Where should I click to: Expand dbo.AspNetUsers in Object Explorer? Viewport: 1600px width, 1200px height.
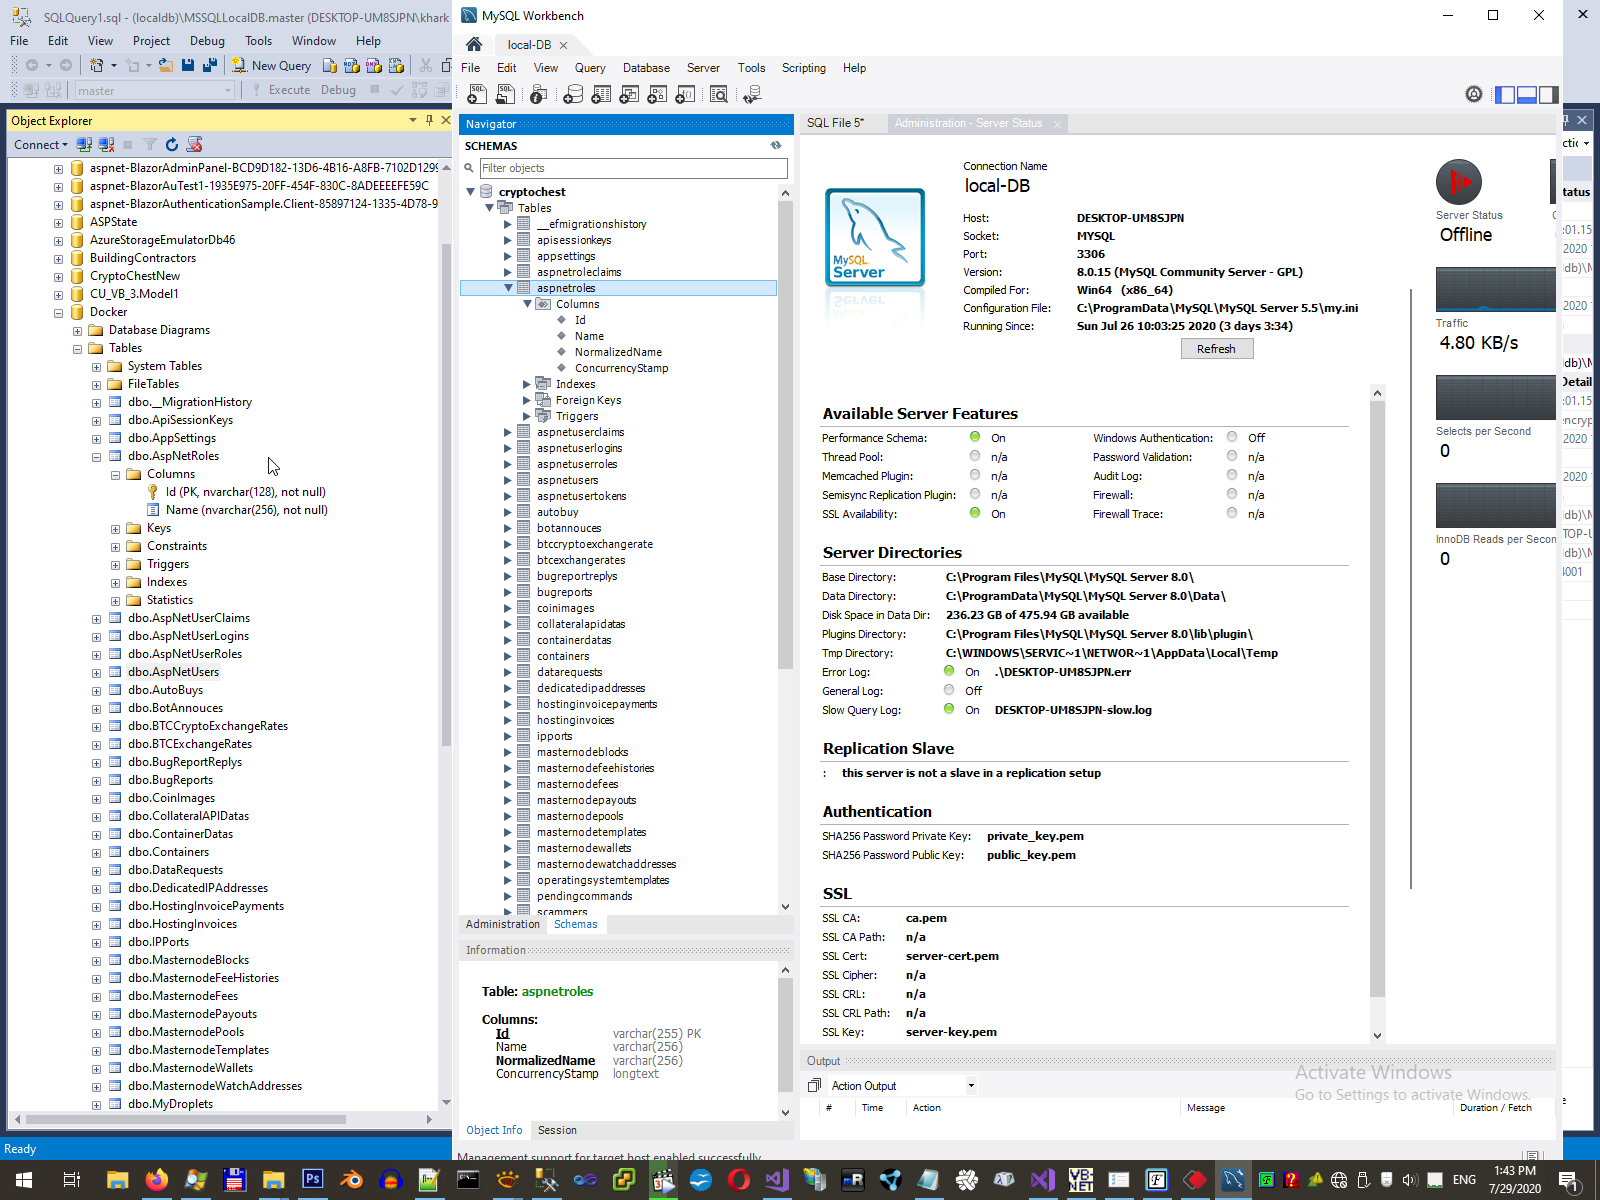tap(97, 672)
